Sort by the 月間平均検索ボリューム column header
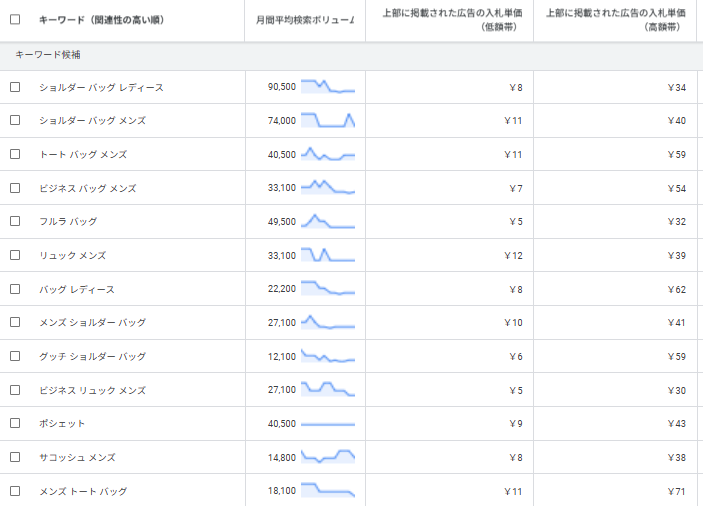The image size is (703, 506). (305, 20)
